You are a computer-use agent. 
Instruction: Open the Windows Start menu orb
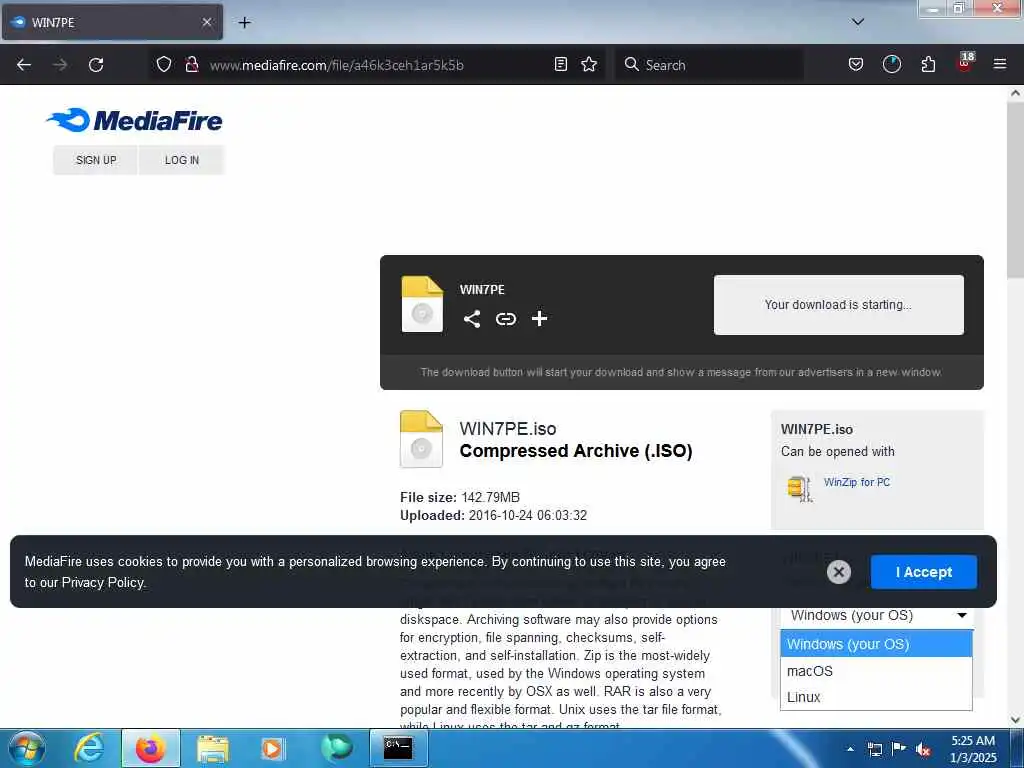(27, 748)
